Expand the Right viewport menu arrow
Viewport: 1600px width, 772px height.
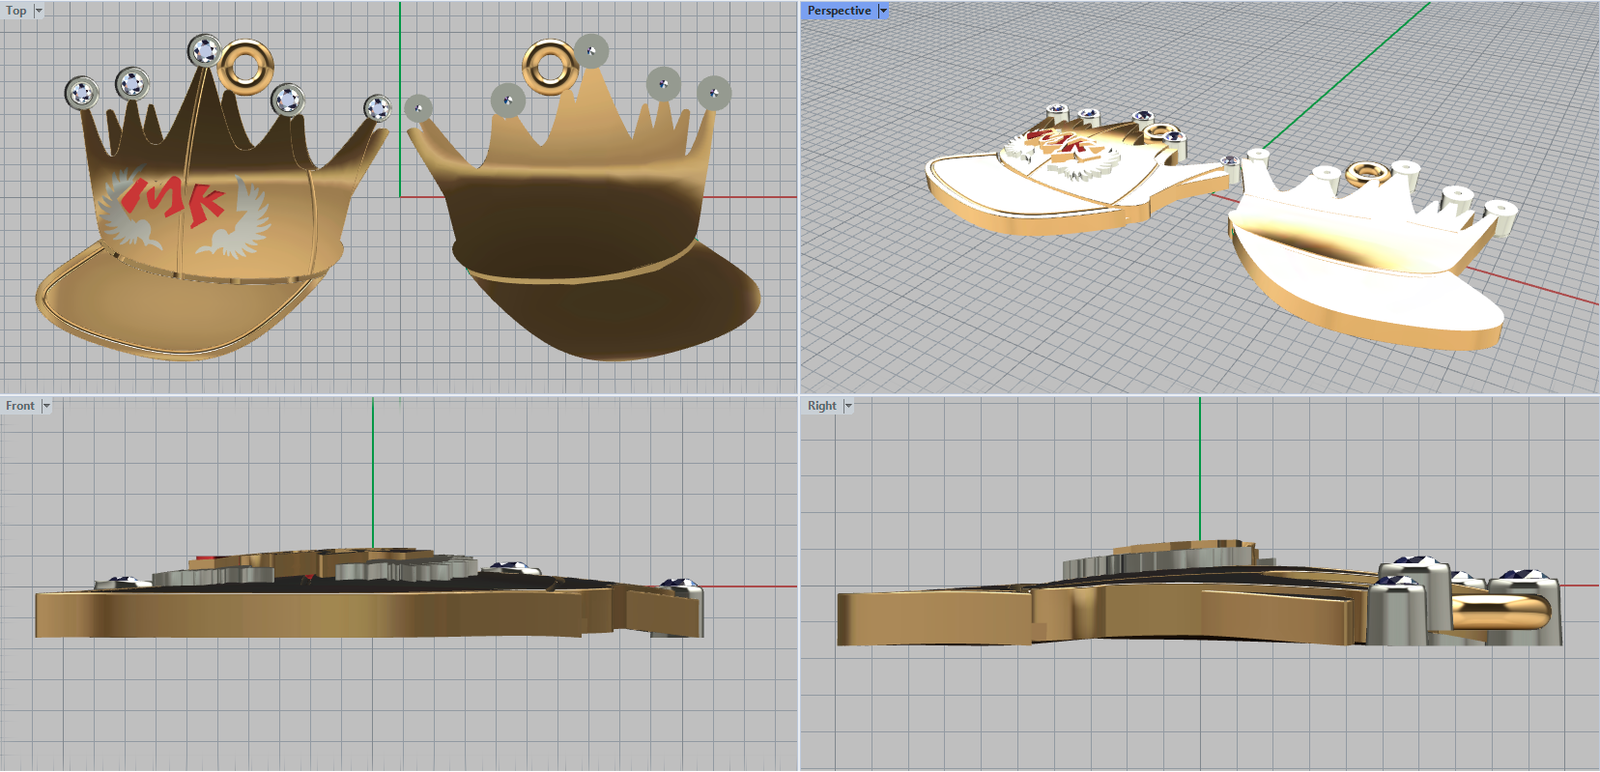(x=848, y=406)
